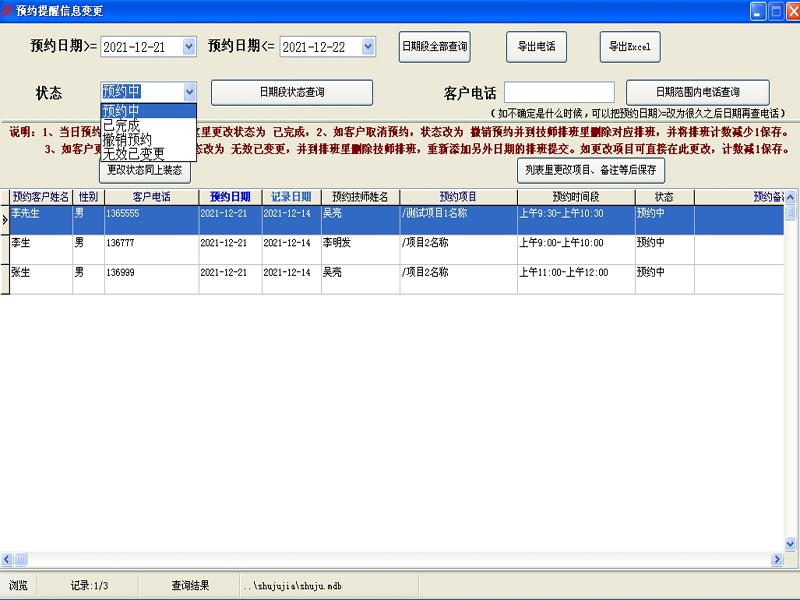Click the 记录:1/3 status bar entry
The width and height of the screenshot is (800, 600).
(x=89, y=586)
